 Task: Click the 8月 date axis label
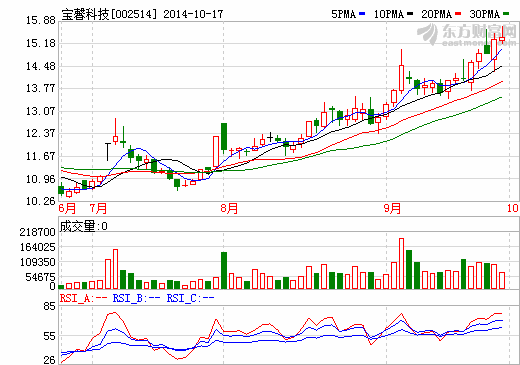tap(229, 209)
